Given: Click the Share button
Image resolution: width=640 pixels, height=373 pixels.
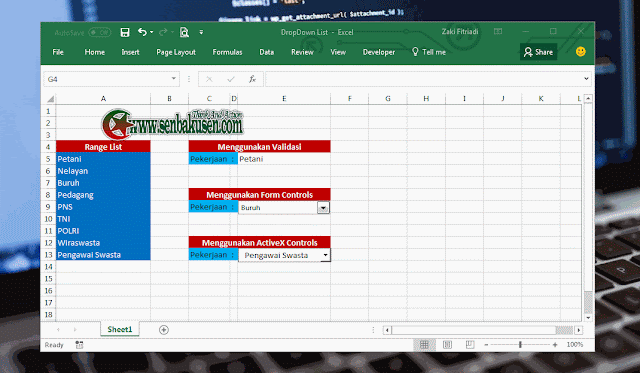Looking at the screenshot, I should point(538,52).
